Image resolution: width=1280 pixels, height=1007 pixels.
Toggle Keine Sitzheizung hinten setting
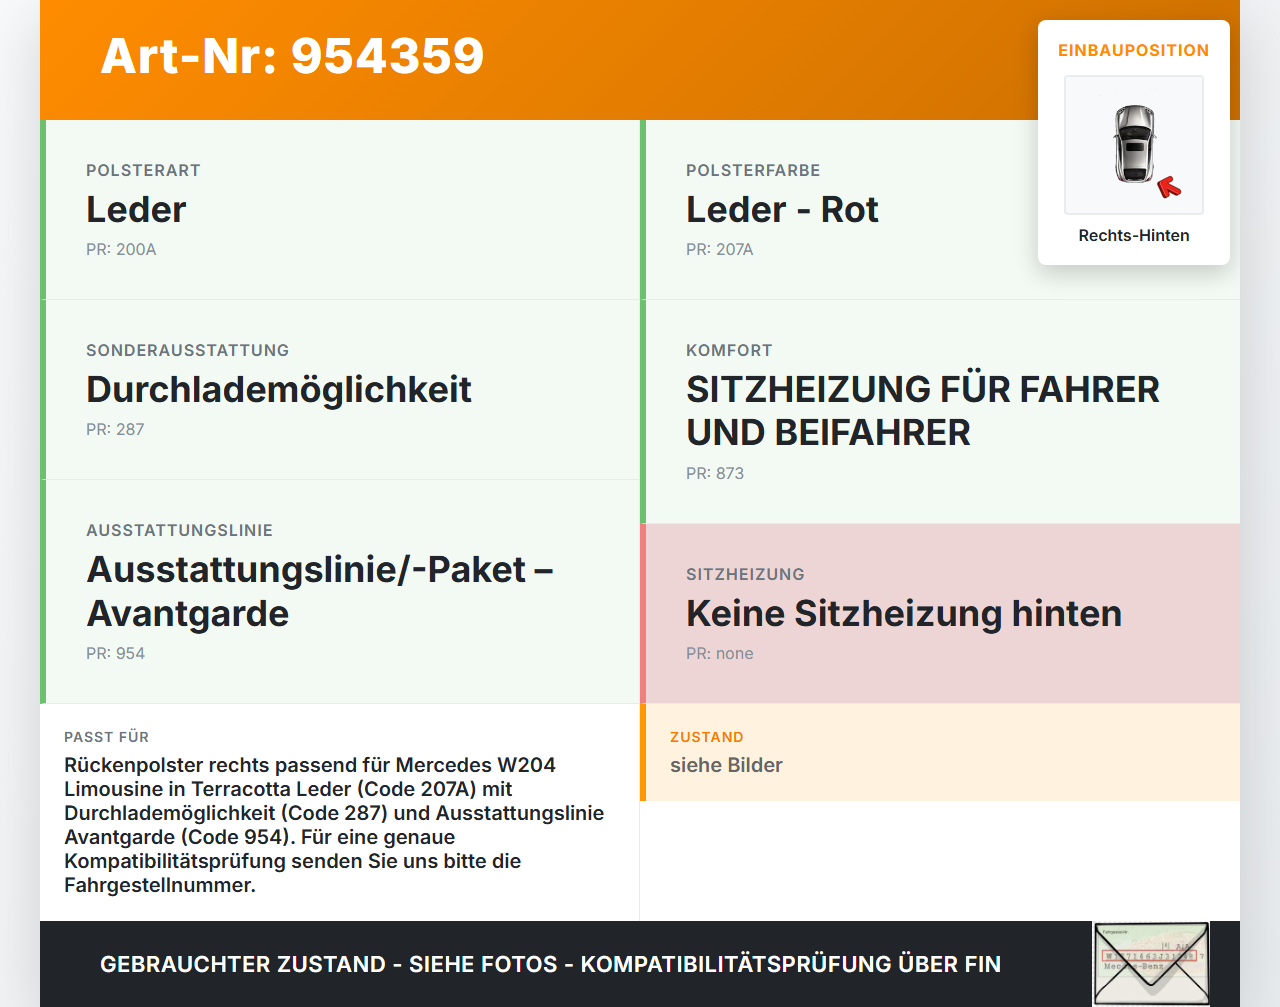[903, 613]
